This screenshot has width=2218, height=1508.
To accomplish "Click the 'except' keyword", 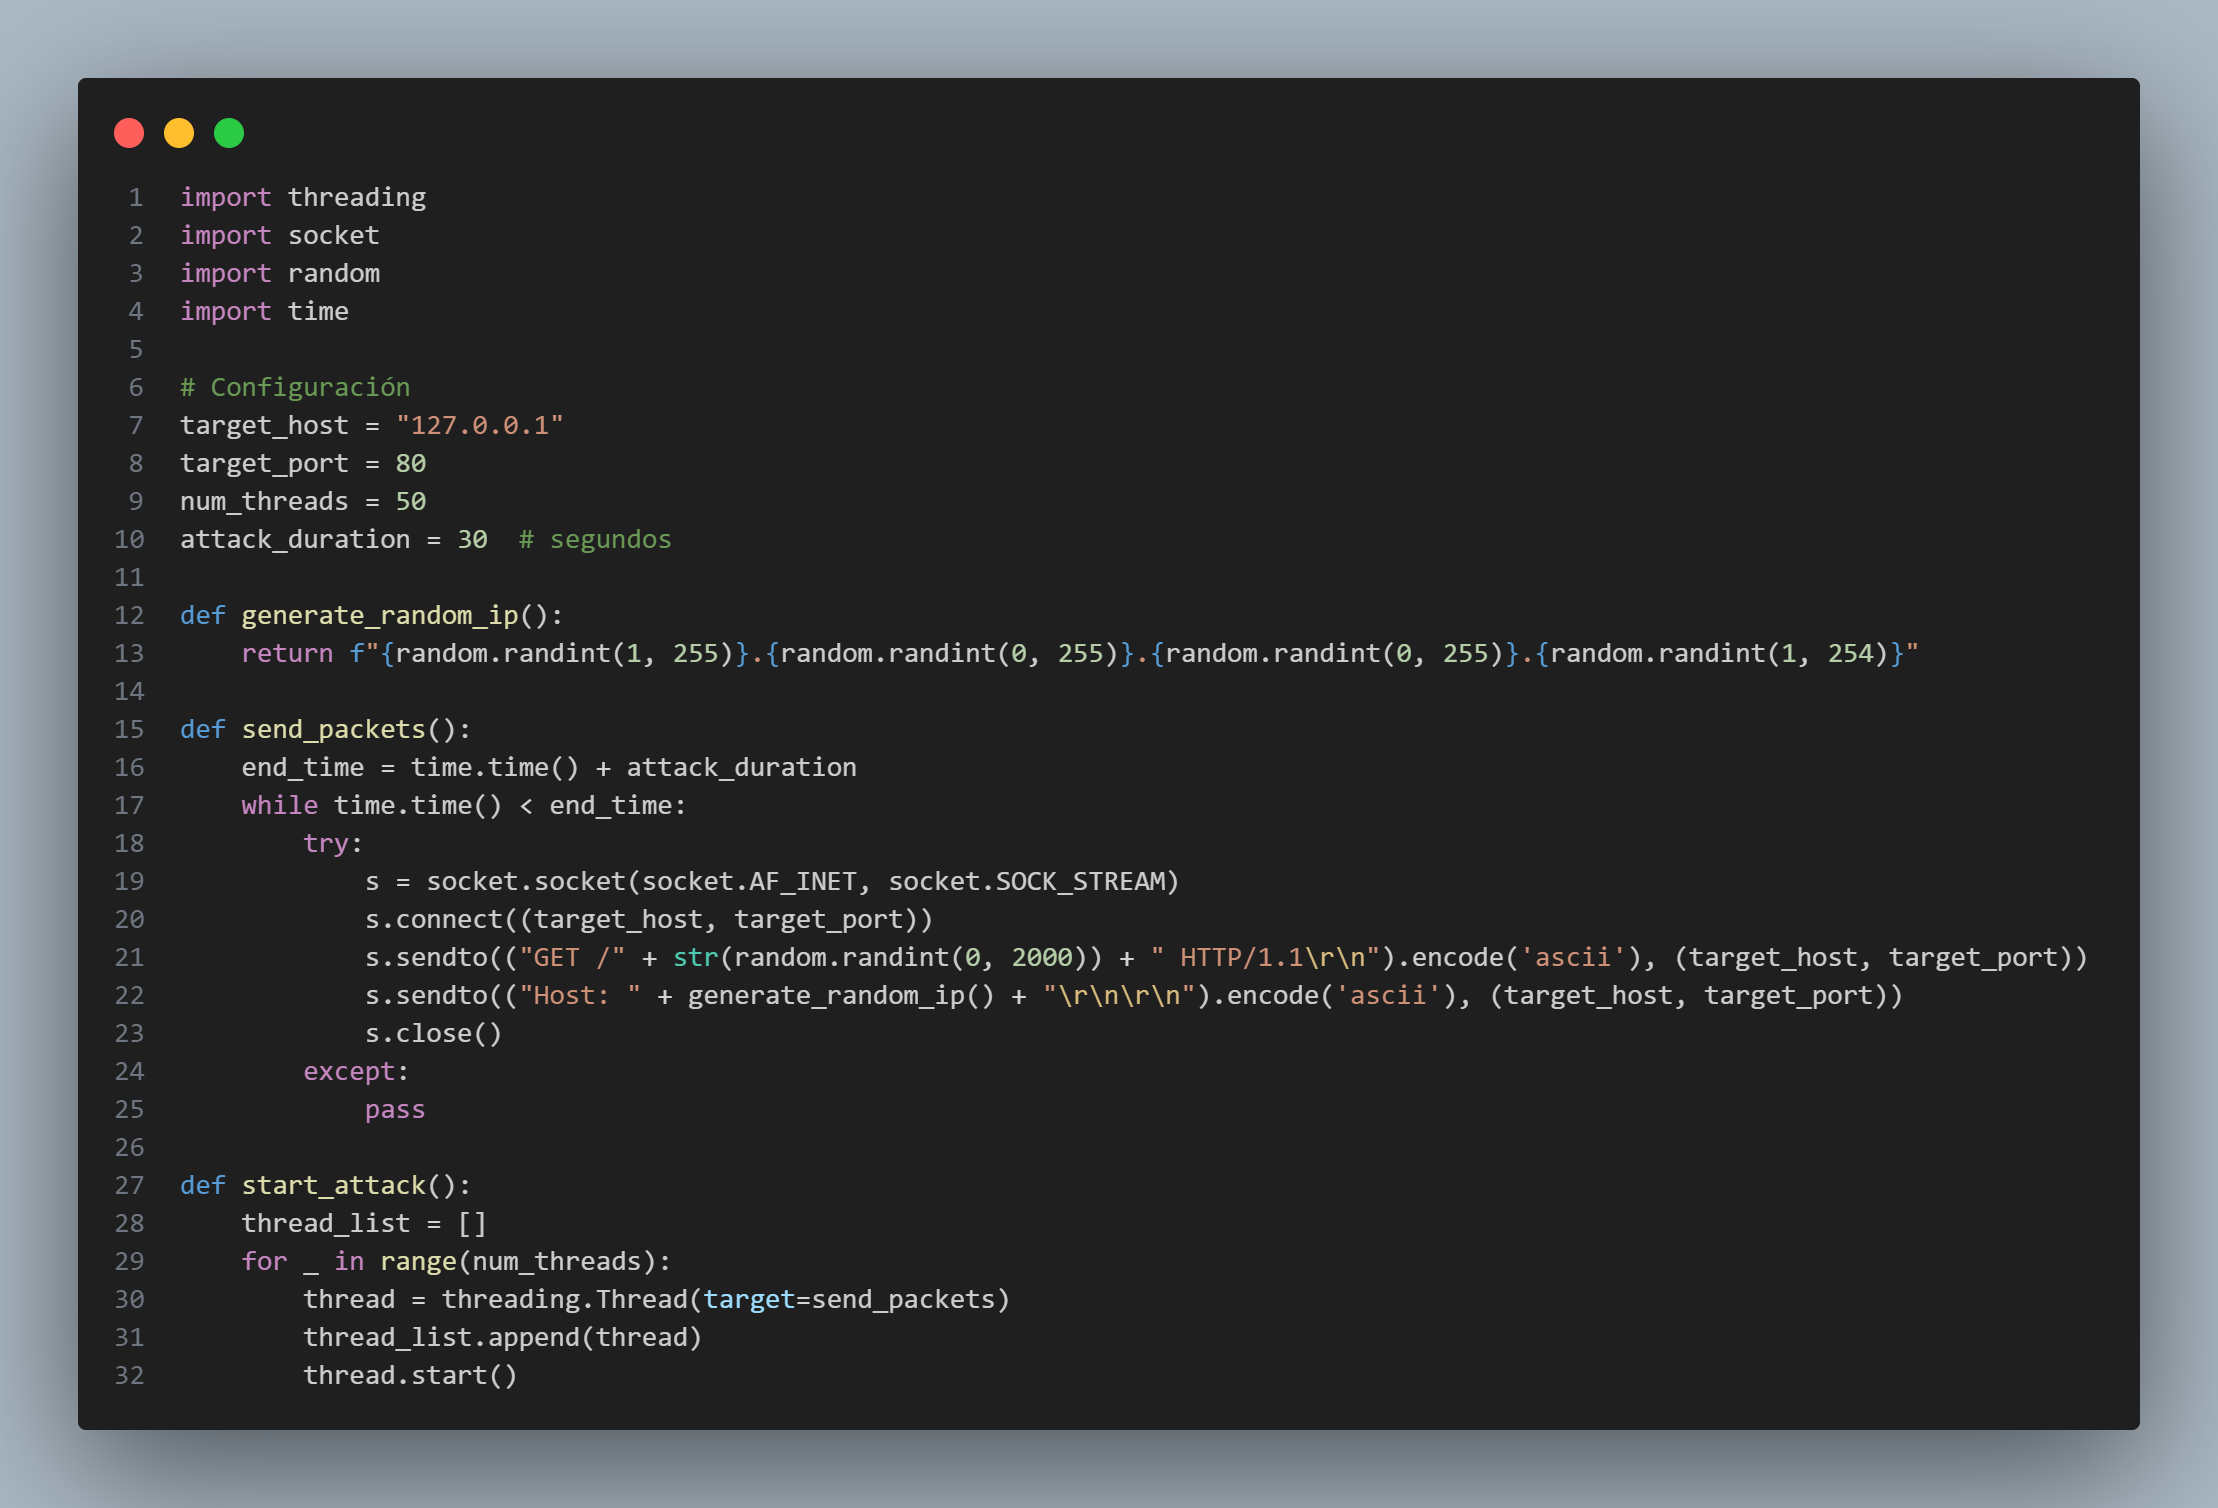I will click(x=348, y=1071).
